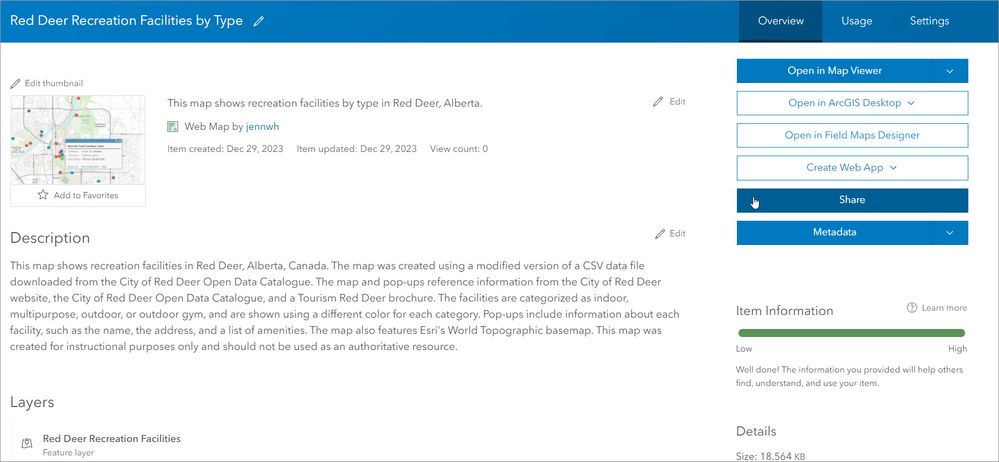Click the green Item Information progress bar
The width and height of the screenshot is (999, 462).
(x=851, y=333)
